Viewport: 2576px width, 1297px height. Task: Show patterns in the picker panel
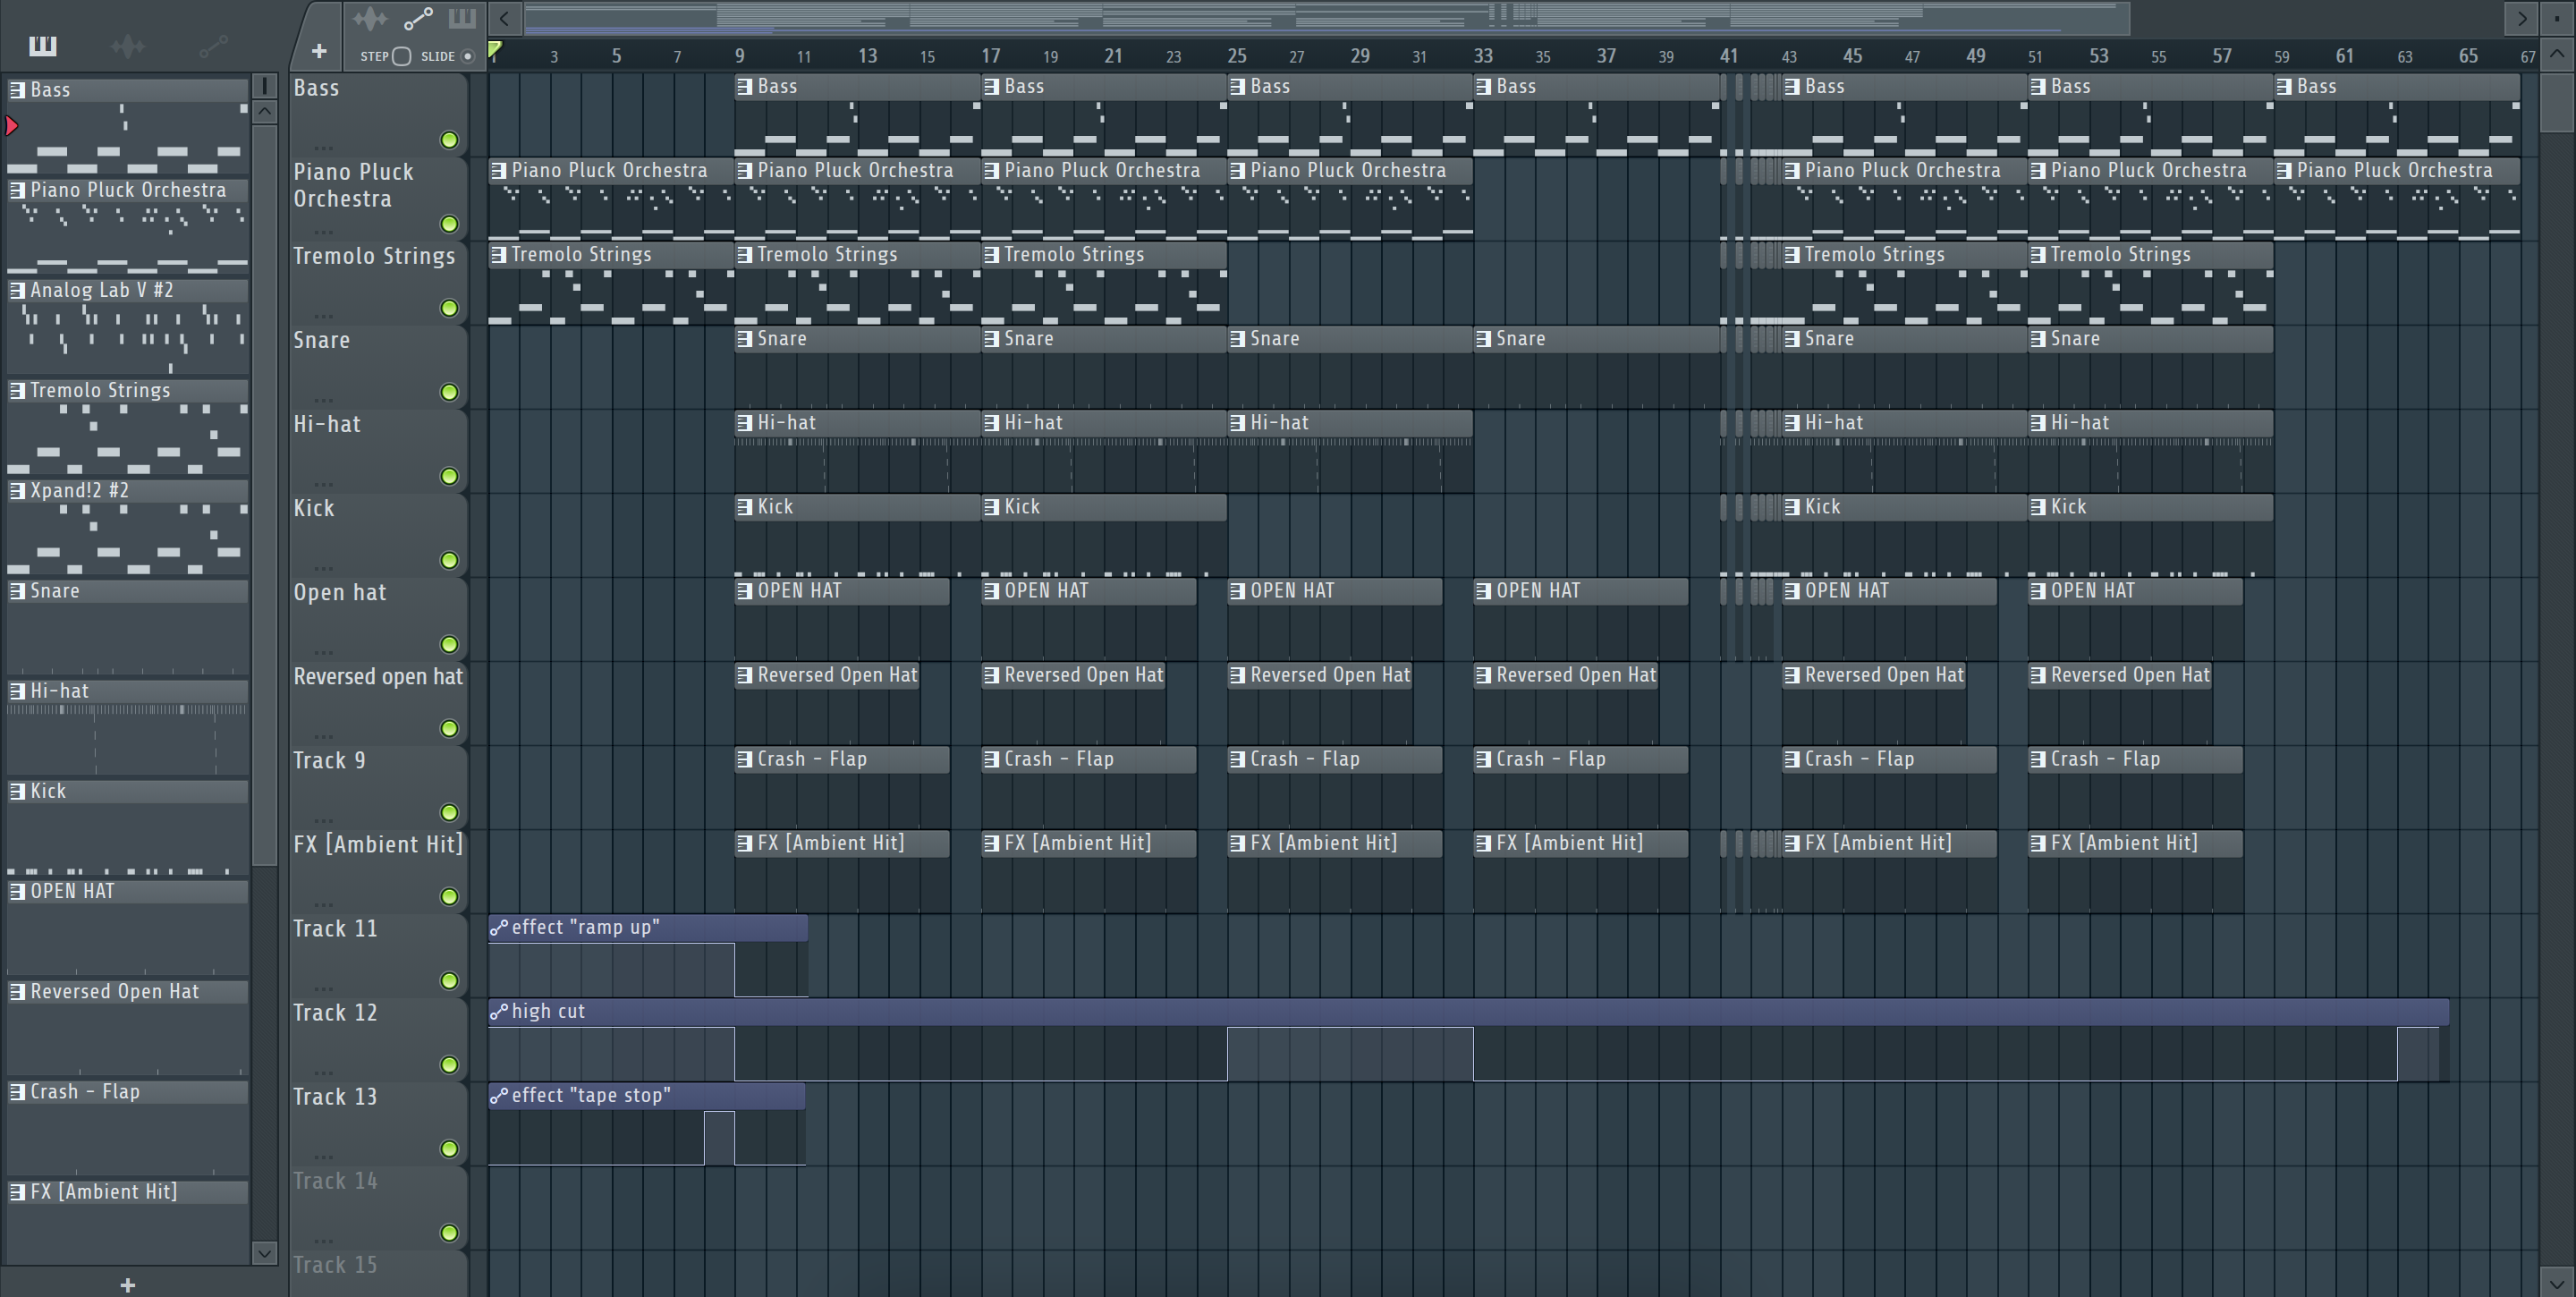pos(43,46)
